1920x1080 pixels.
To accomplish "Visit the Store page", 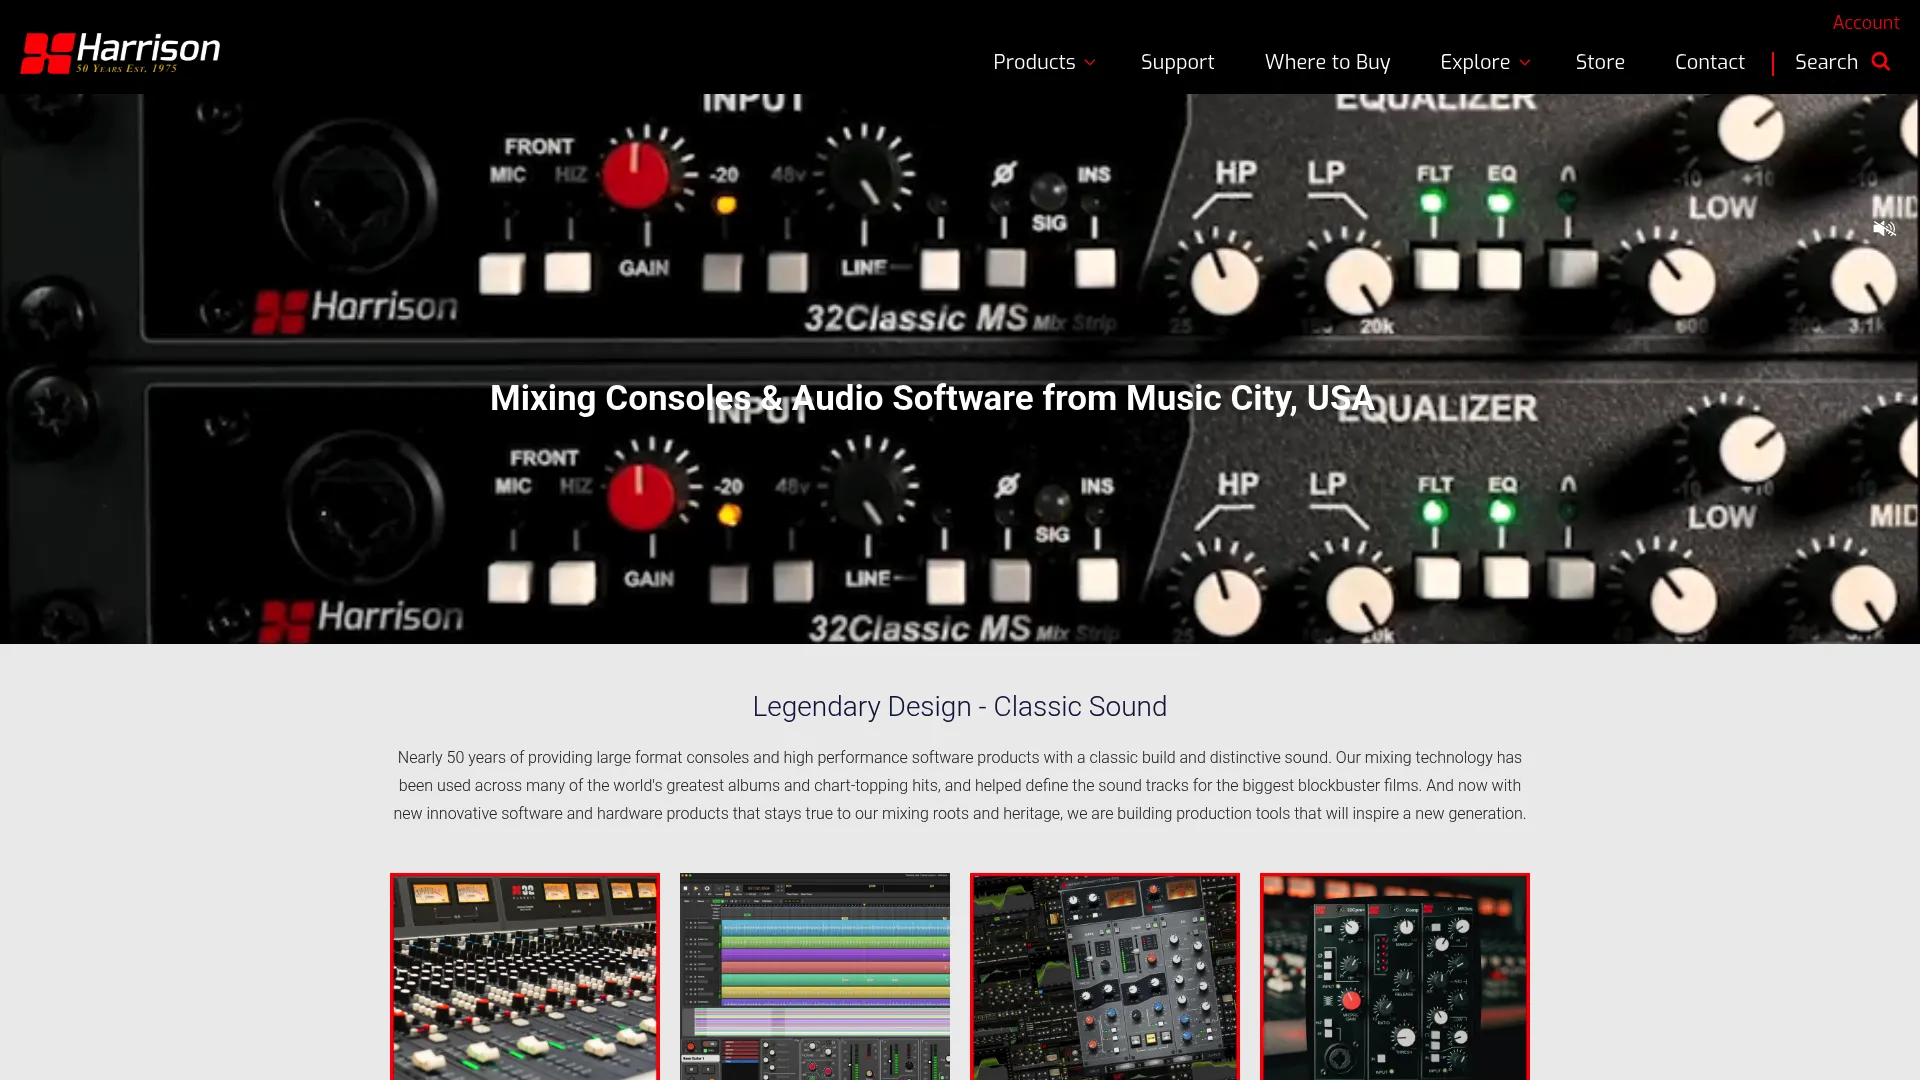I will (x=1600, y=62).
